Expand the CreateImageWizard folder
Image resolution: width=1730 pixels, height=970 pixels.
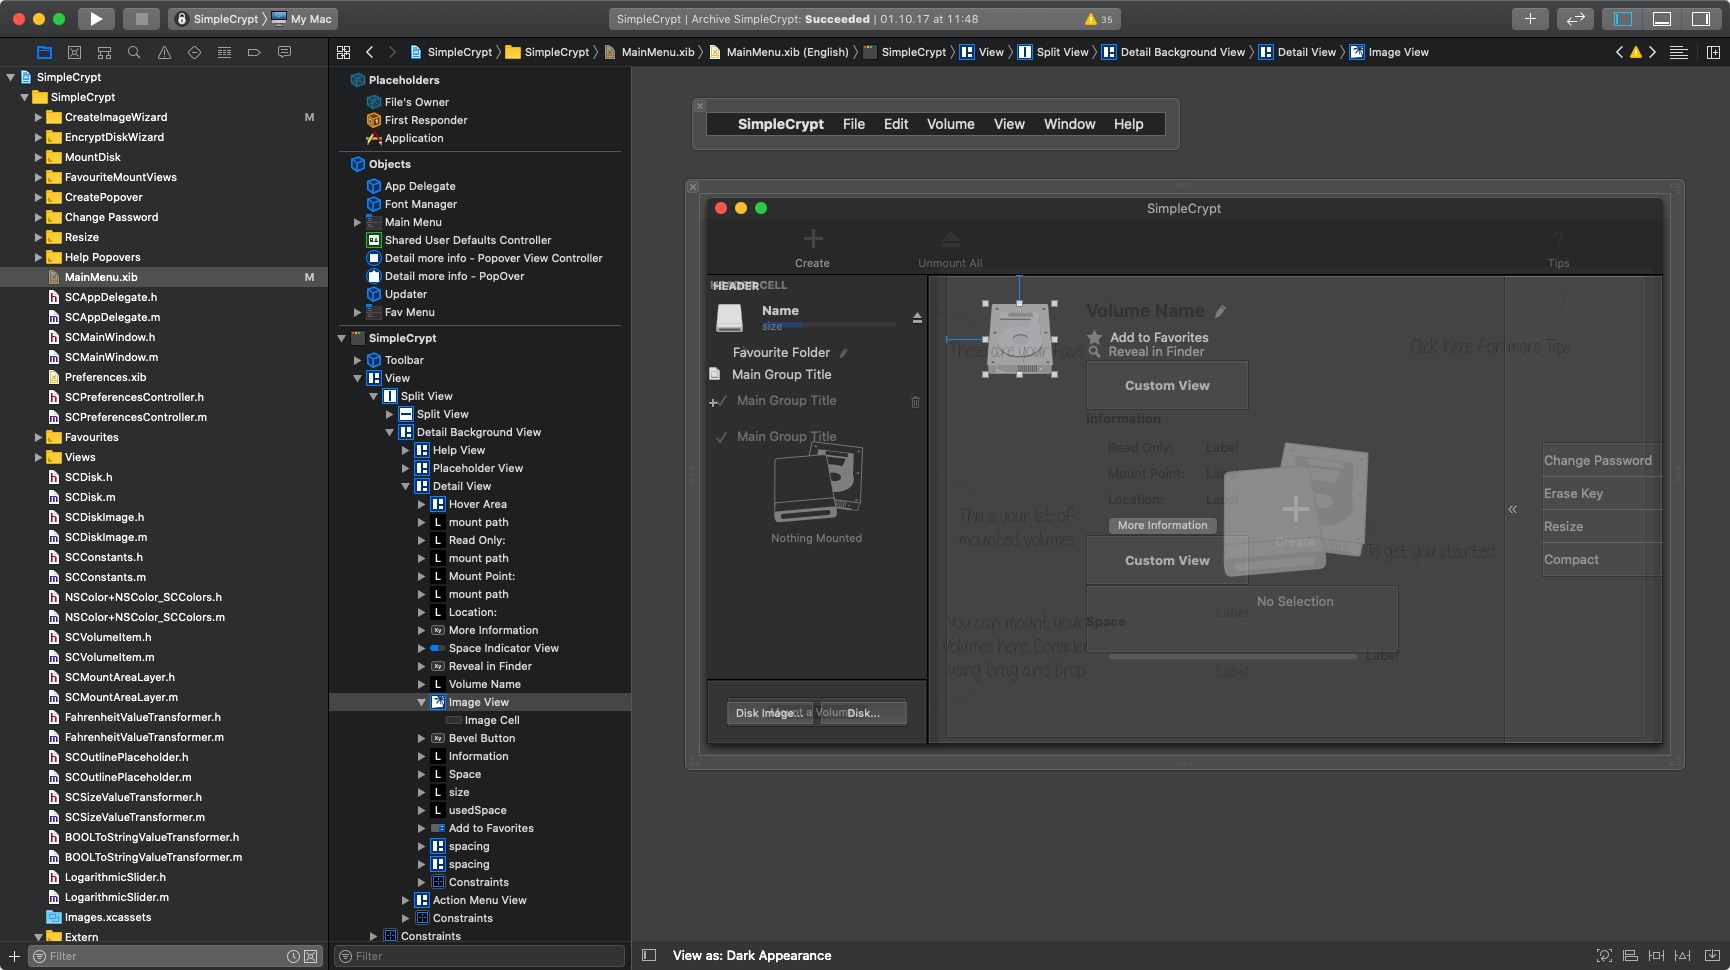click(x=39, y=117)
